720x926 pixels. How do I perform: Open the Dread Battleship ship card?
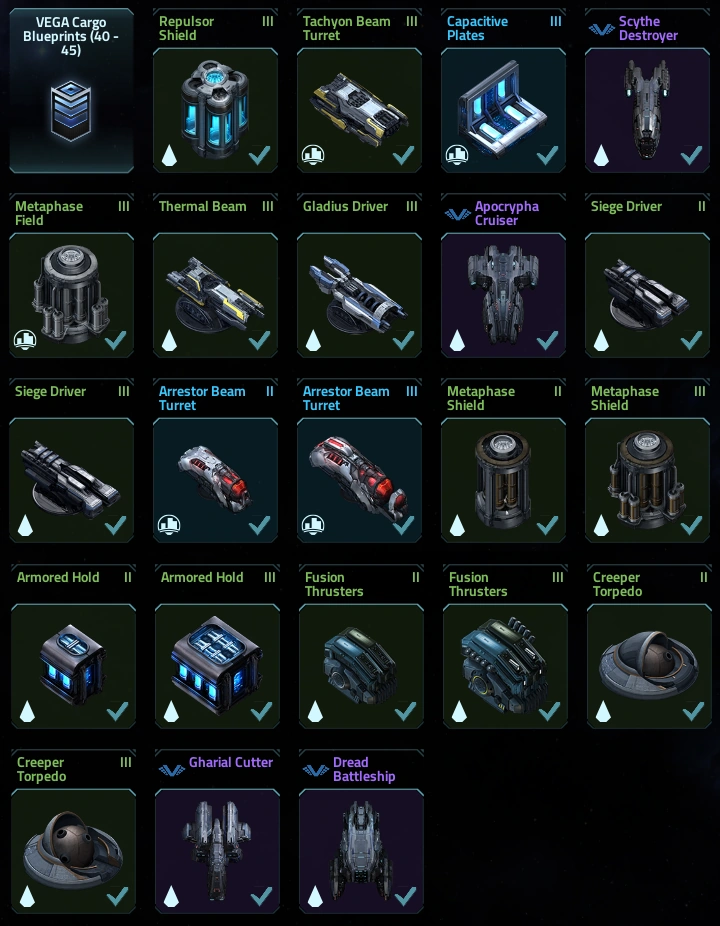[361, 832]
